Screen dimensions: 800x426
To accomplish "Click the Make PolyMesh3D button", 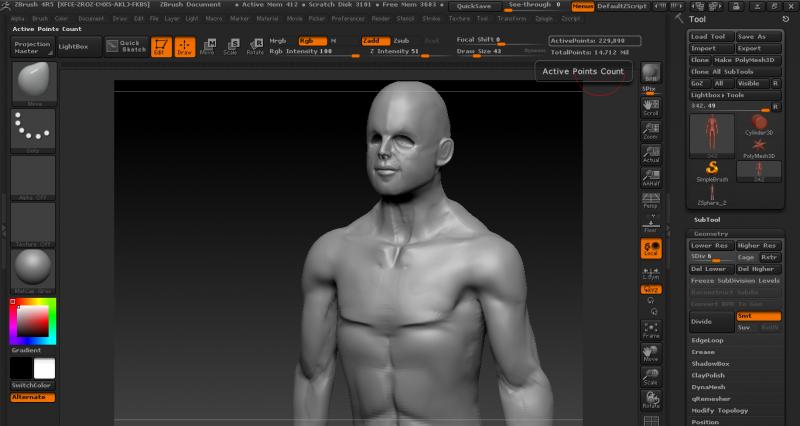I will point(747,60).
